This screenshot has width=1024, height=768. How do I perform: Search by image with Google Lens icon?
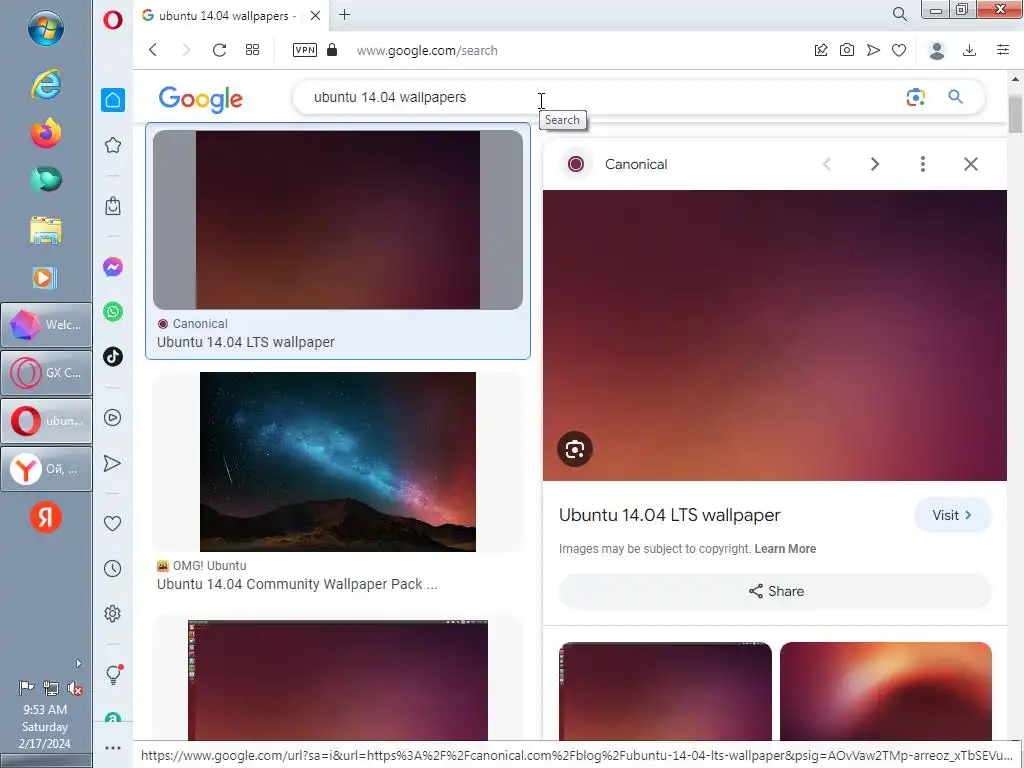pyautogui.click(x=916, y=97)
